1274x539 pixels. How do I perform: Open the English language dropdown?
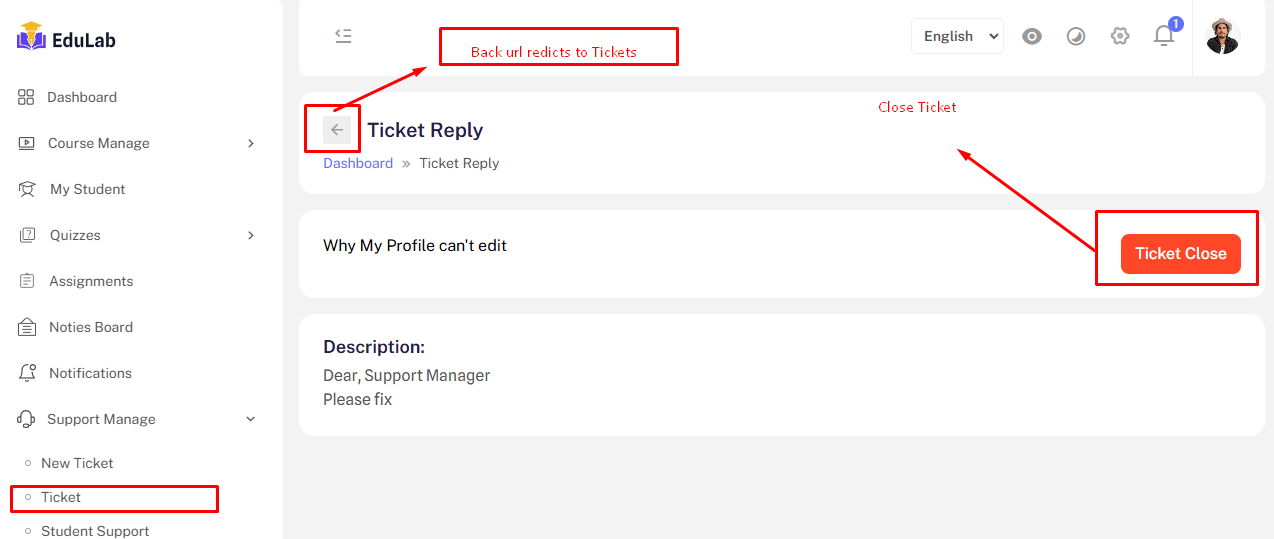pyautogui.click(x=957, y=36)
